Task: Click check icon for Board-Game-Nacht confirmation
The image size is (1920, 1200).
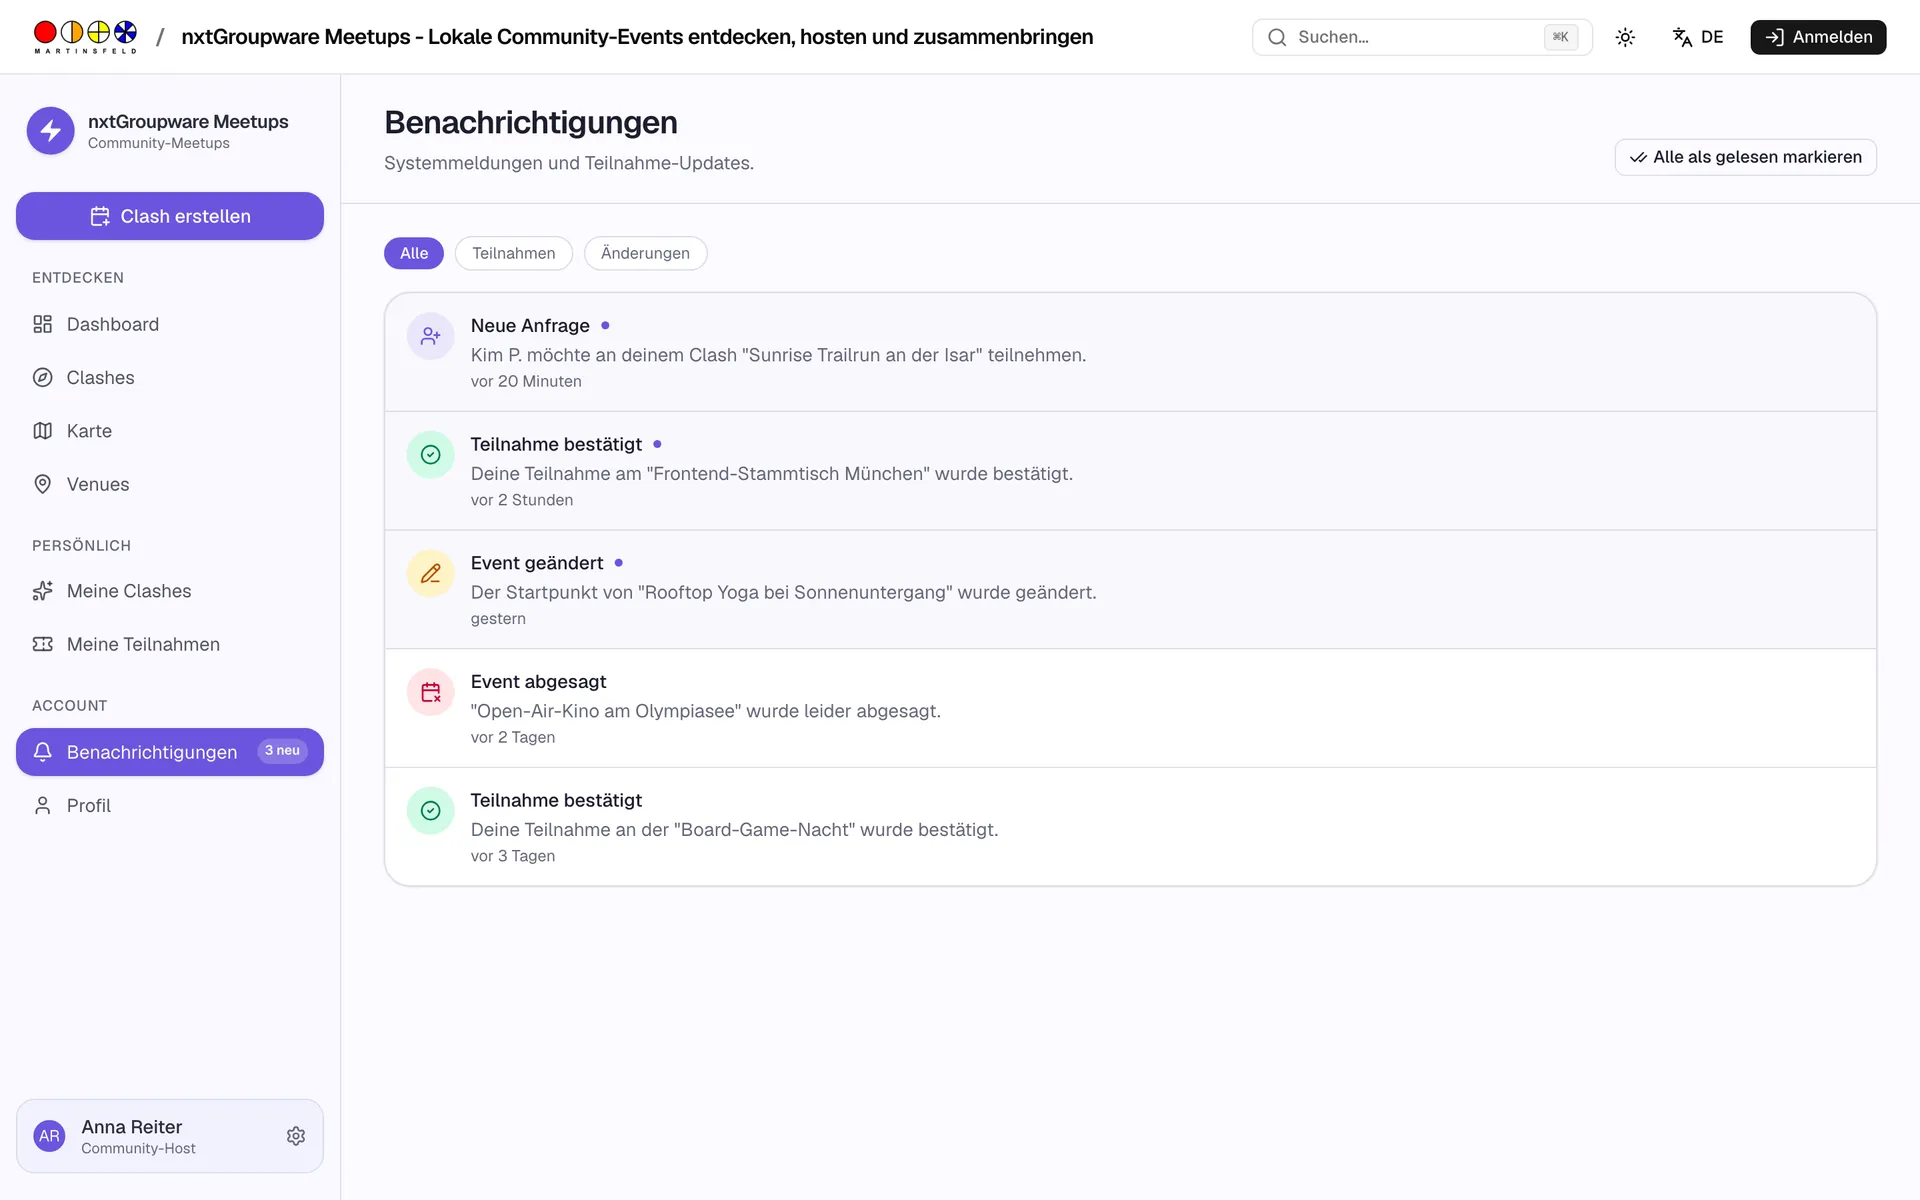Action: click(x=431, y=811)
